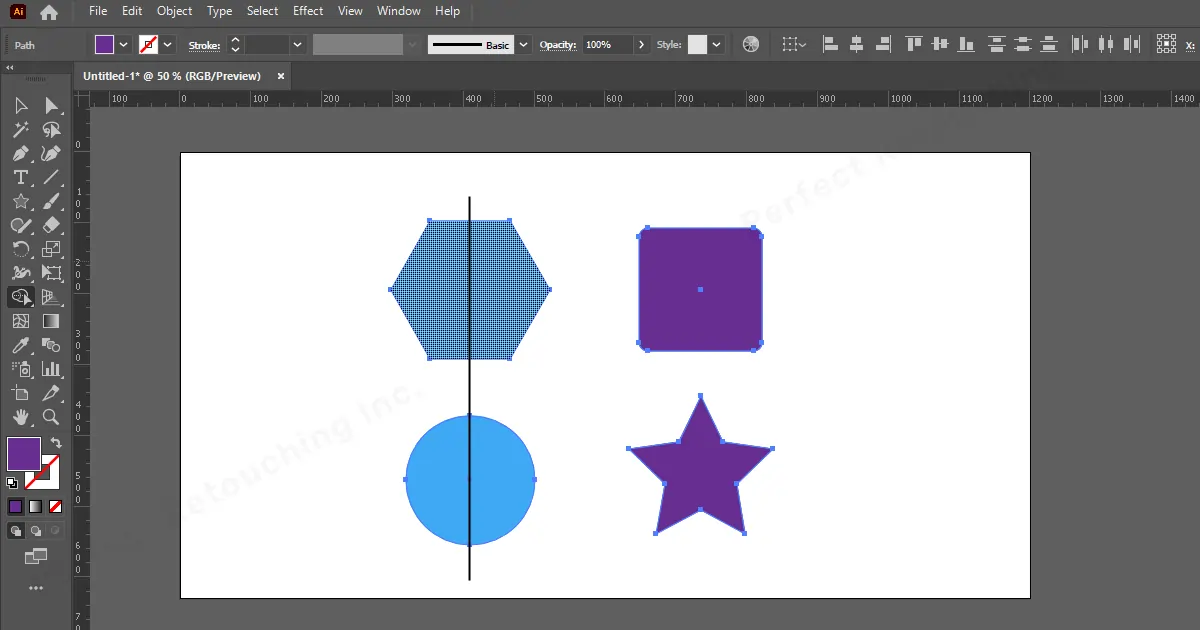
Task: Set paint mode to None
Action: pyautogui.click(x=56, y=507)
